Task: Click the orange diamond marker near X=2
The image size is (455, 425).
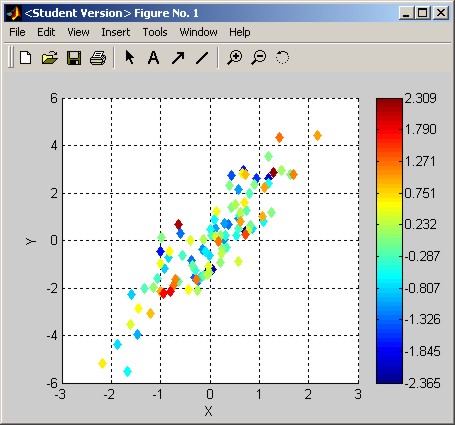Action: click(x=317, y=135)
